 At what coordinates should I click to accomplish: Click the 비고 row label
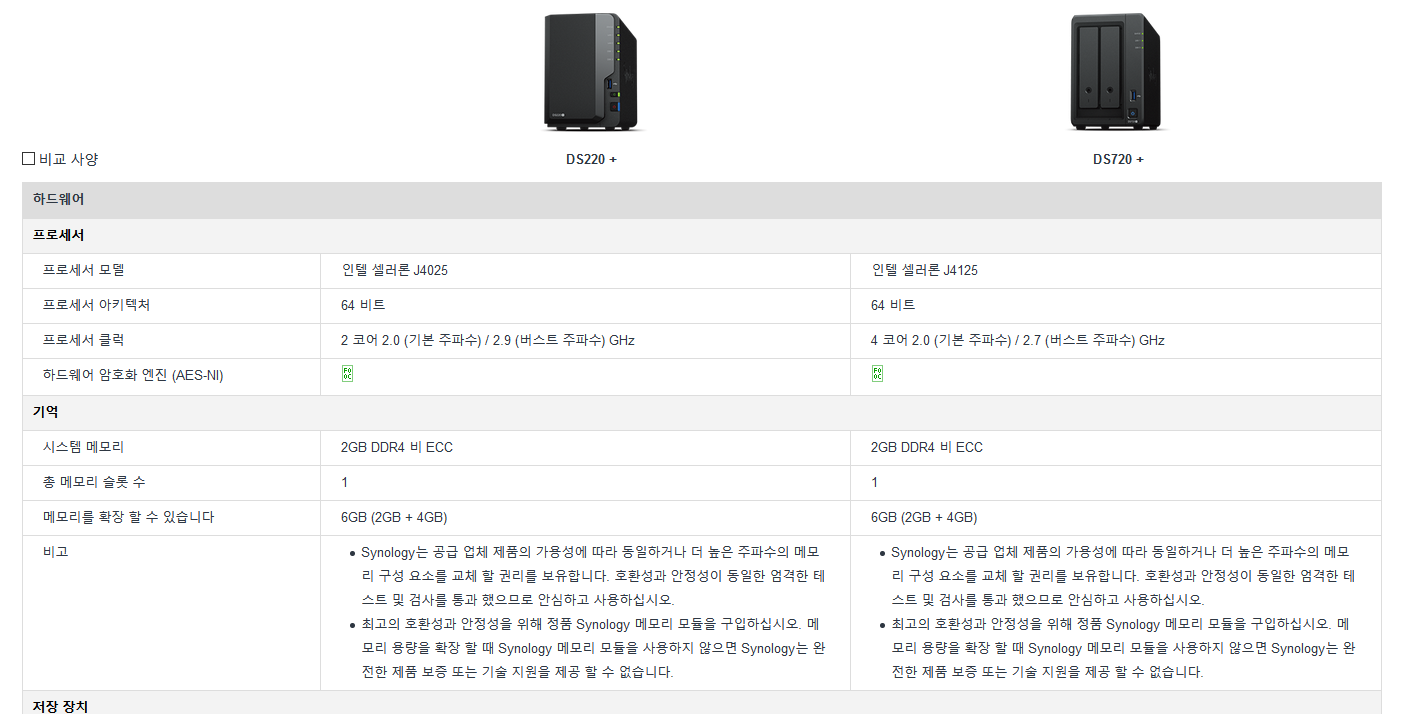point(55,551)
